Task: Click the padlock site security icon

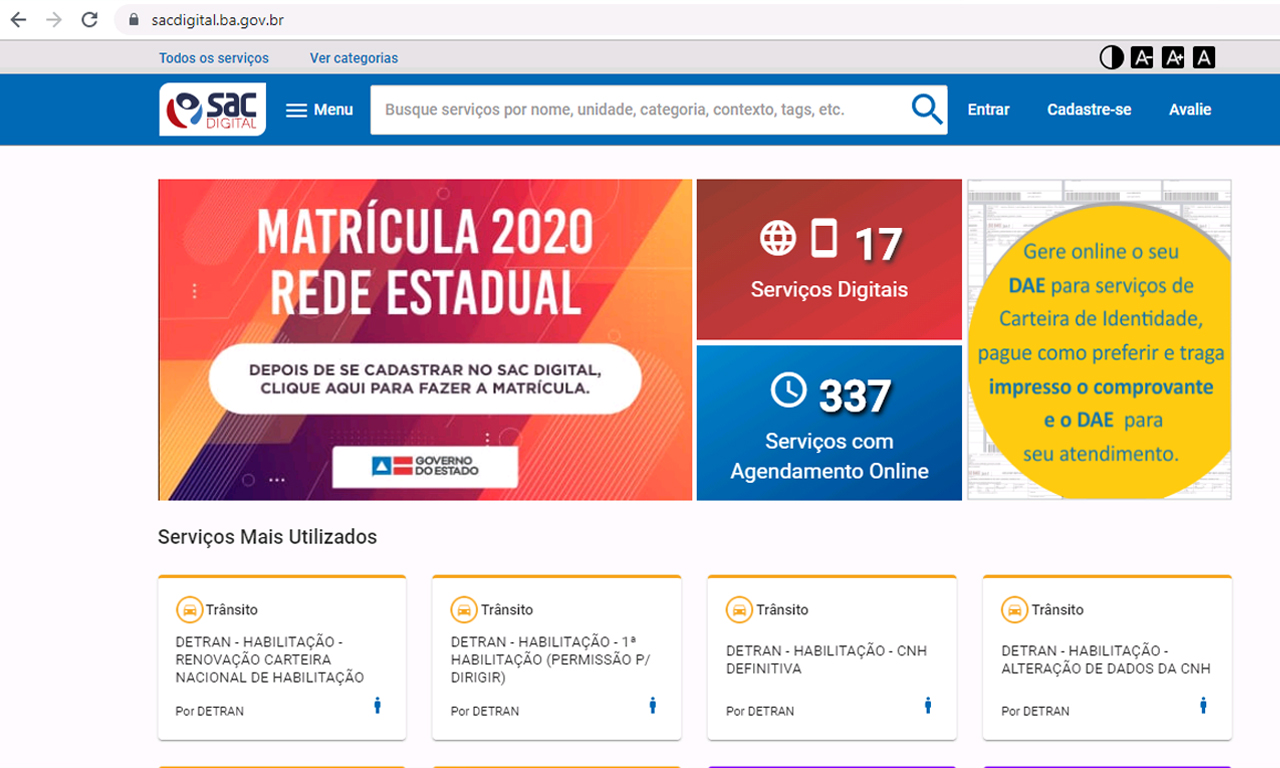Action: click(131, 20)
